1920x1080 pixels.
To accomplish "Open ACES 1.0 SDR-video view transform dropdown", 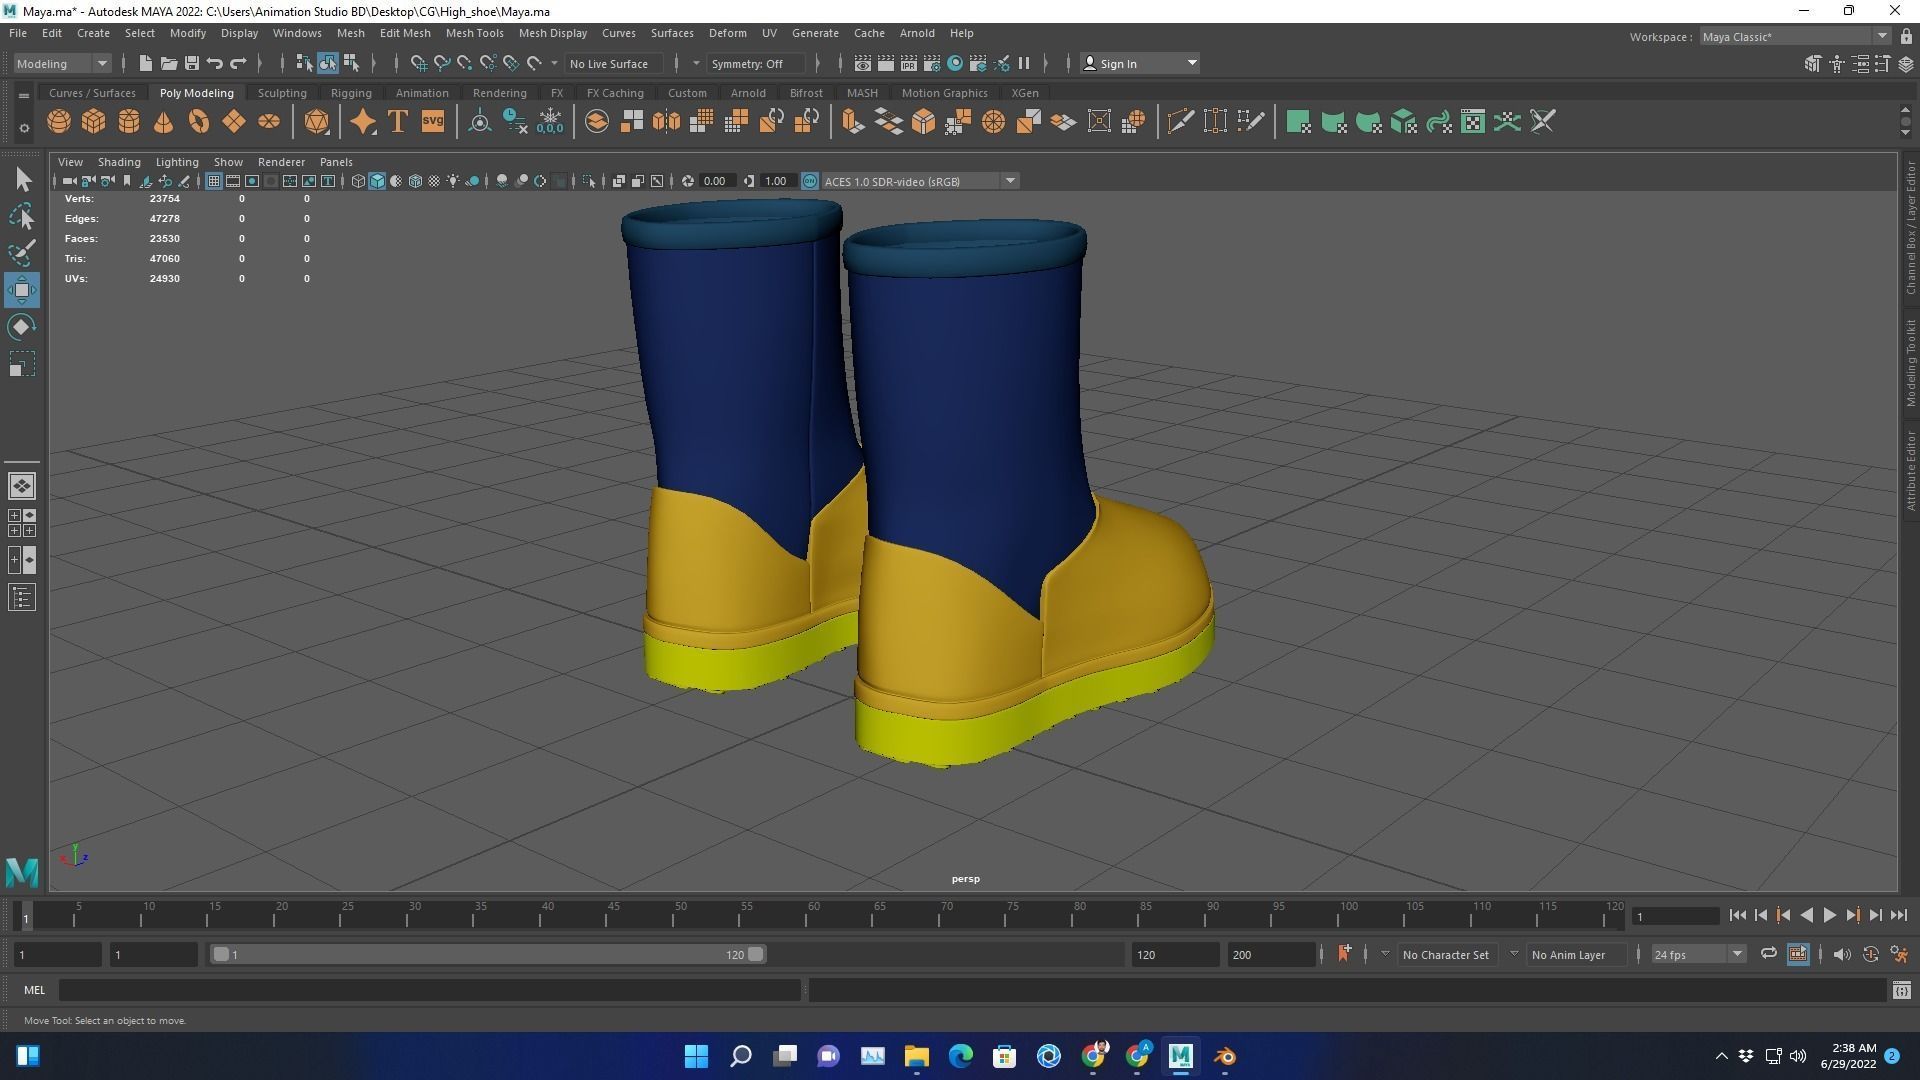I will [x=919, y=181].
